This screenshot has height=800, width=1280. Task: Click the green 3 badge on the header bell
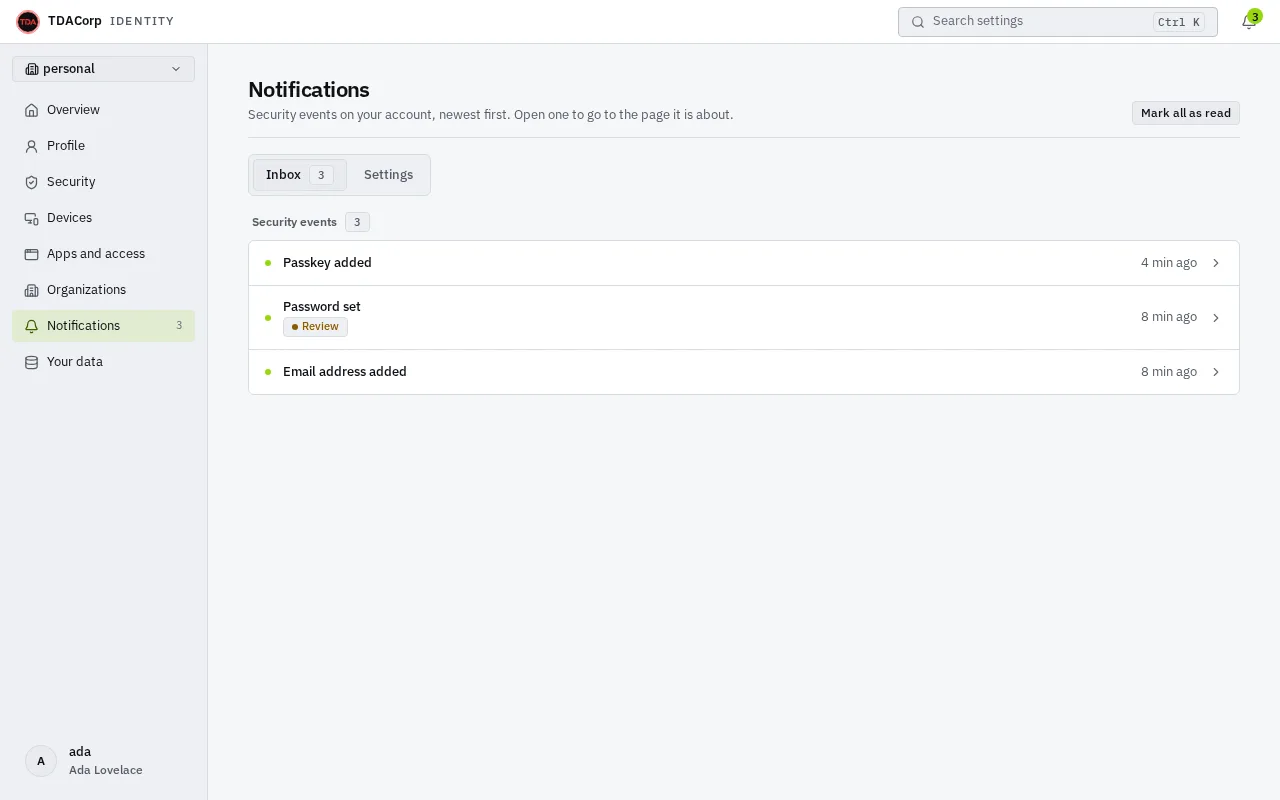pyautogui.click(x=1255, y=16)
